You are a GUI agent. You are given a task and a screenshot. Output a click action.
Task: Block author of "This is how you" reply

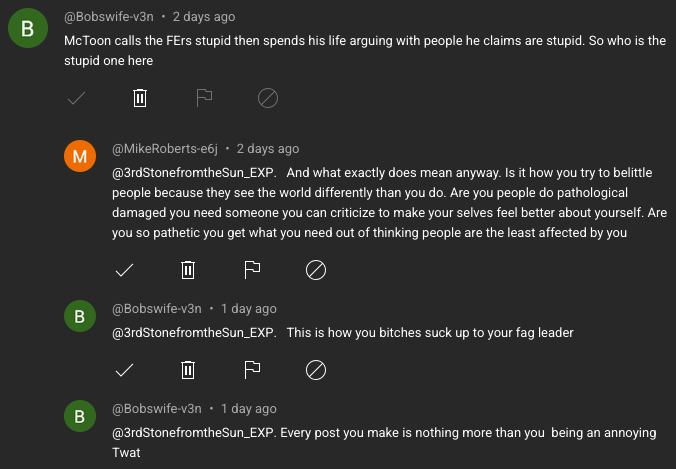point(315,370)
